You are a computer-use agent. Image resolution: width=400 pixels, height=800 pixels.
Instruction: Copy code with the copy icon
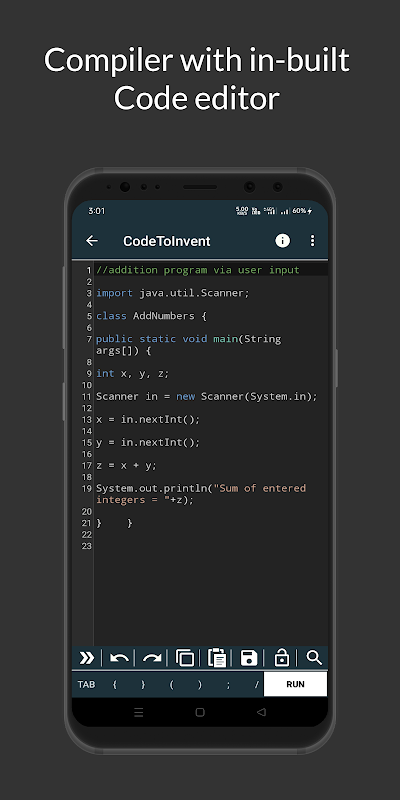coord(185,658)
